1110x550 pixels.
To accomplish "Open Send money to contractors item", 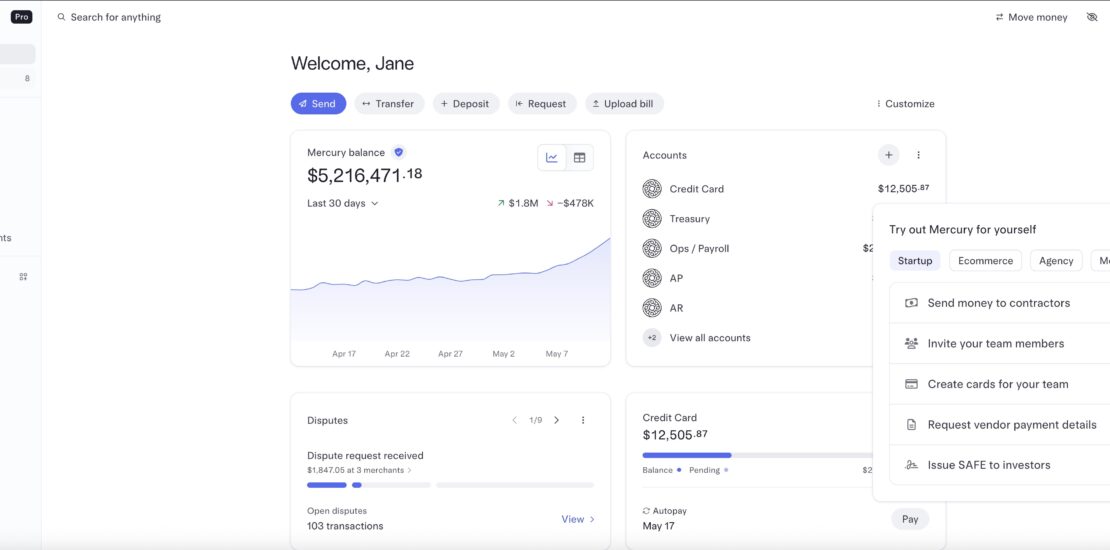I will click(1000, 303).
